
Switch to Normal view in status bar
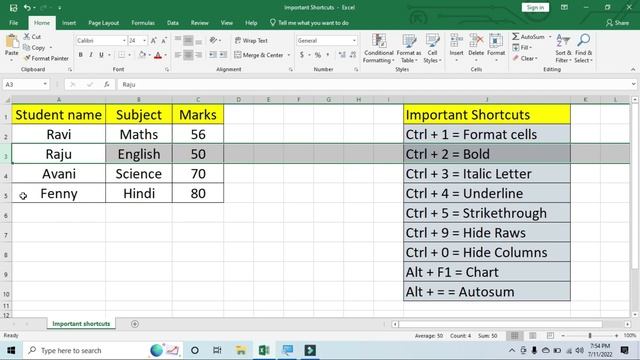515,336
